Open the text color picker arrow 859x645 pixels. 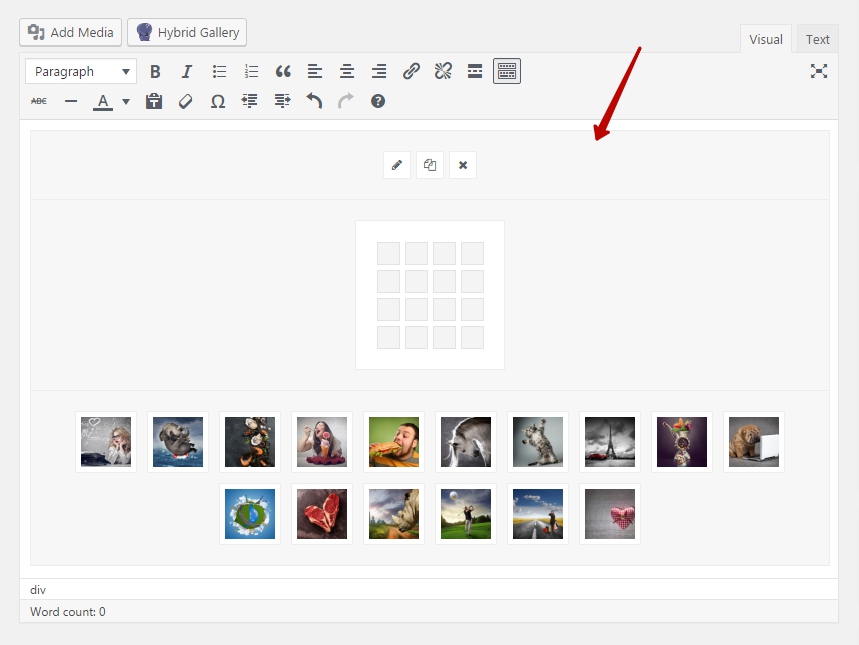coord(126,101)
